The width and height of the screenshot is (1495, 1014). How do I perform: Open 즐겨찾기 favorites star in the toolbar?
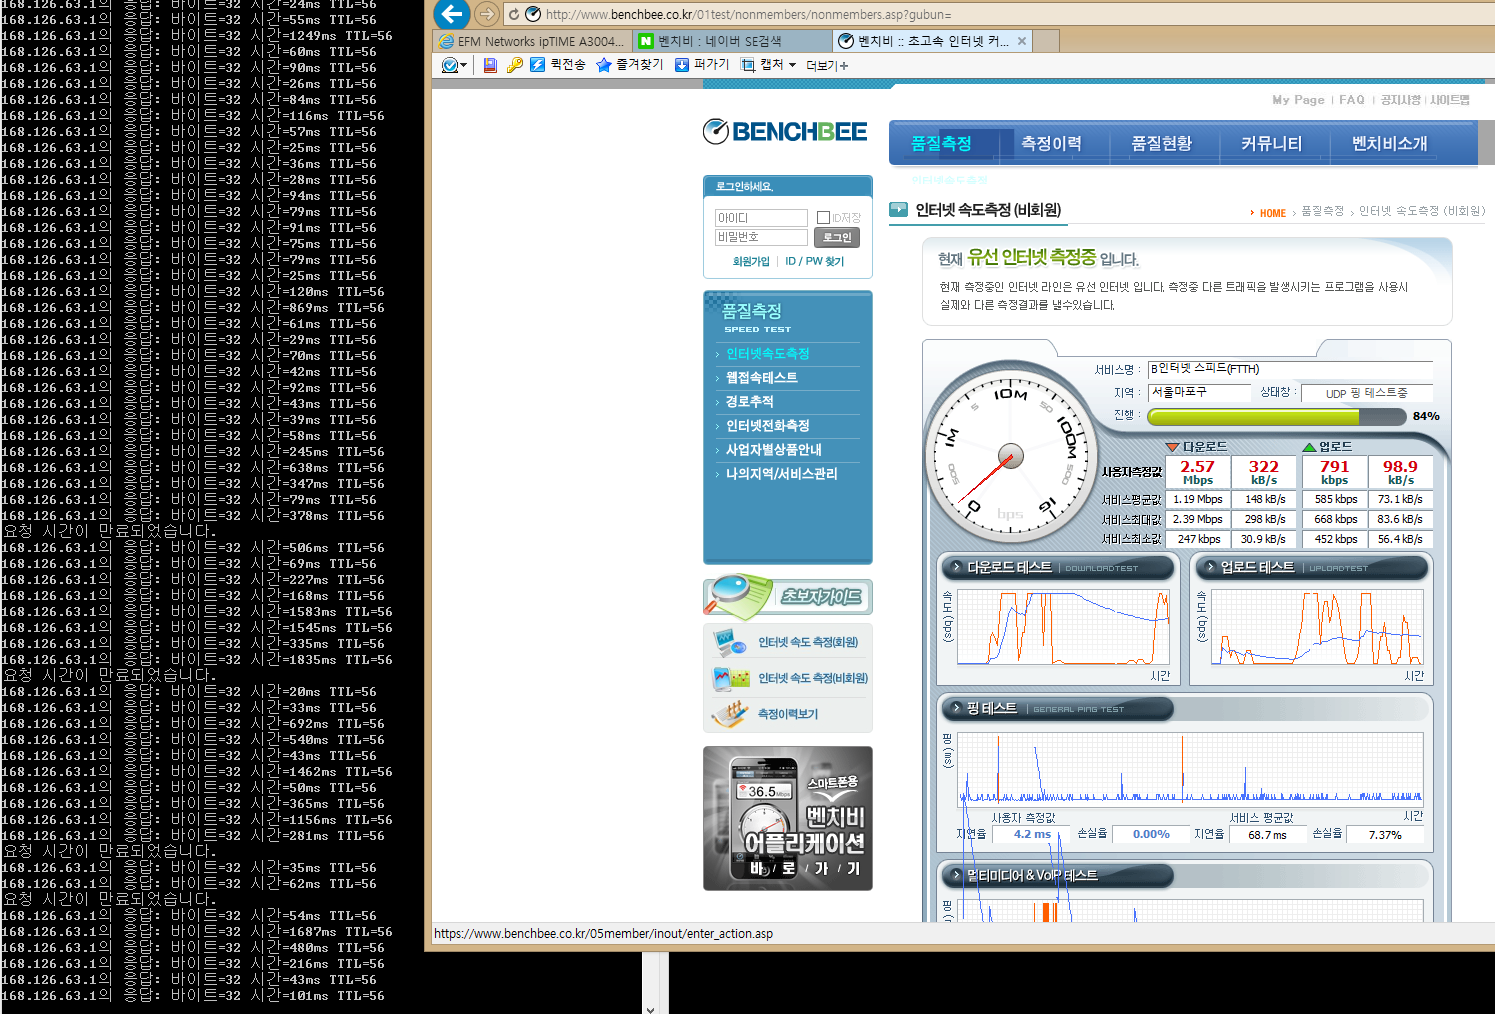630,65
